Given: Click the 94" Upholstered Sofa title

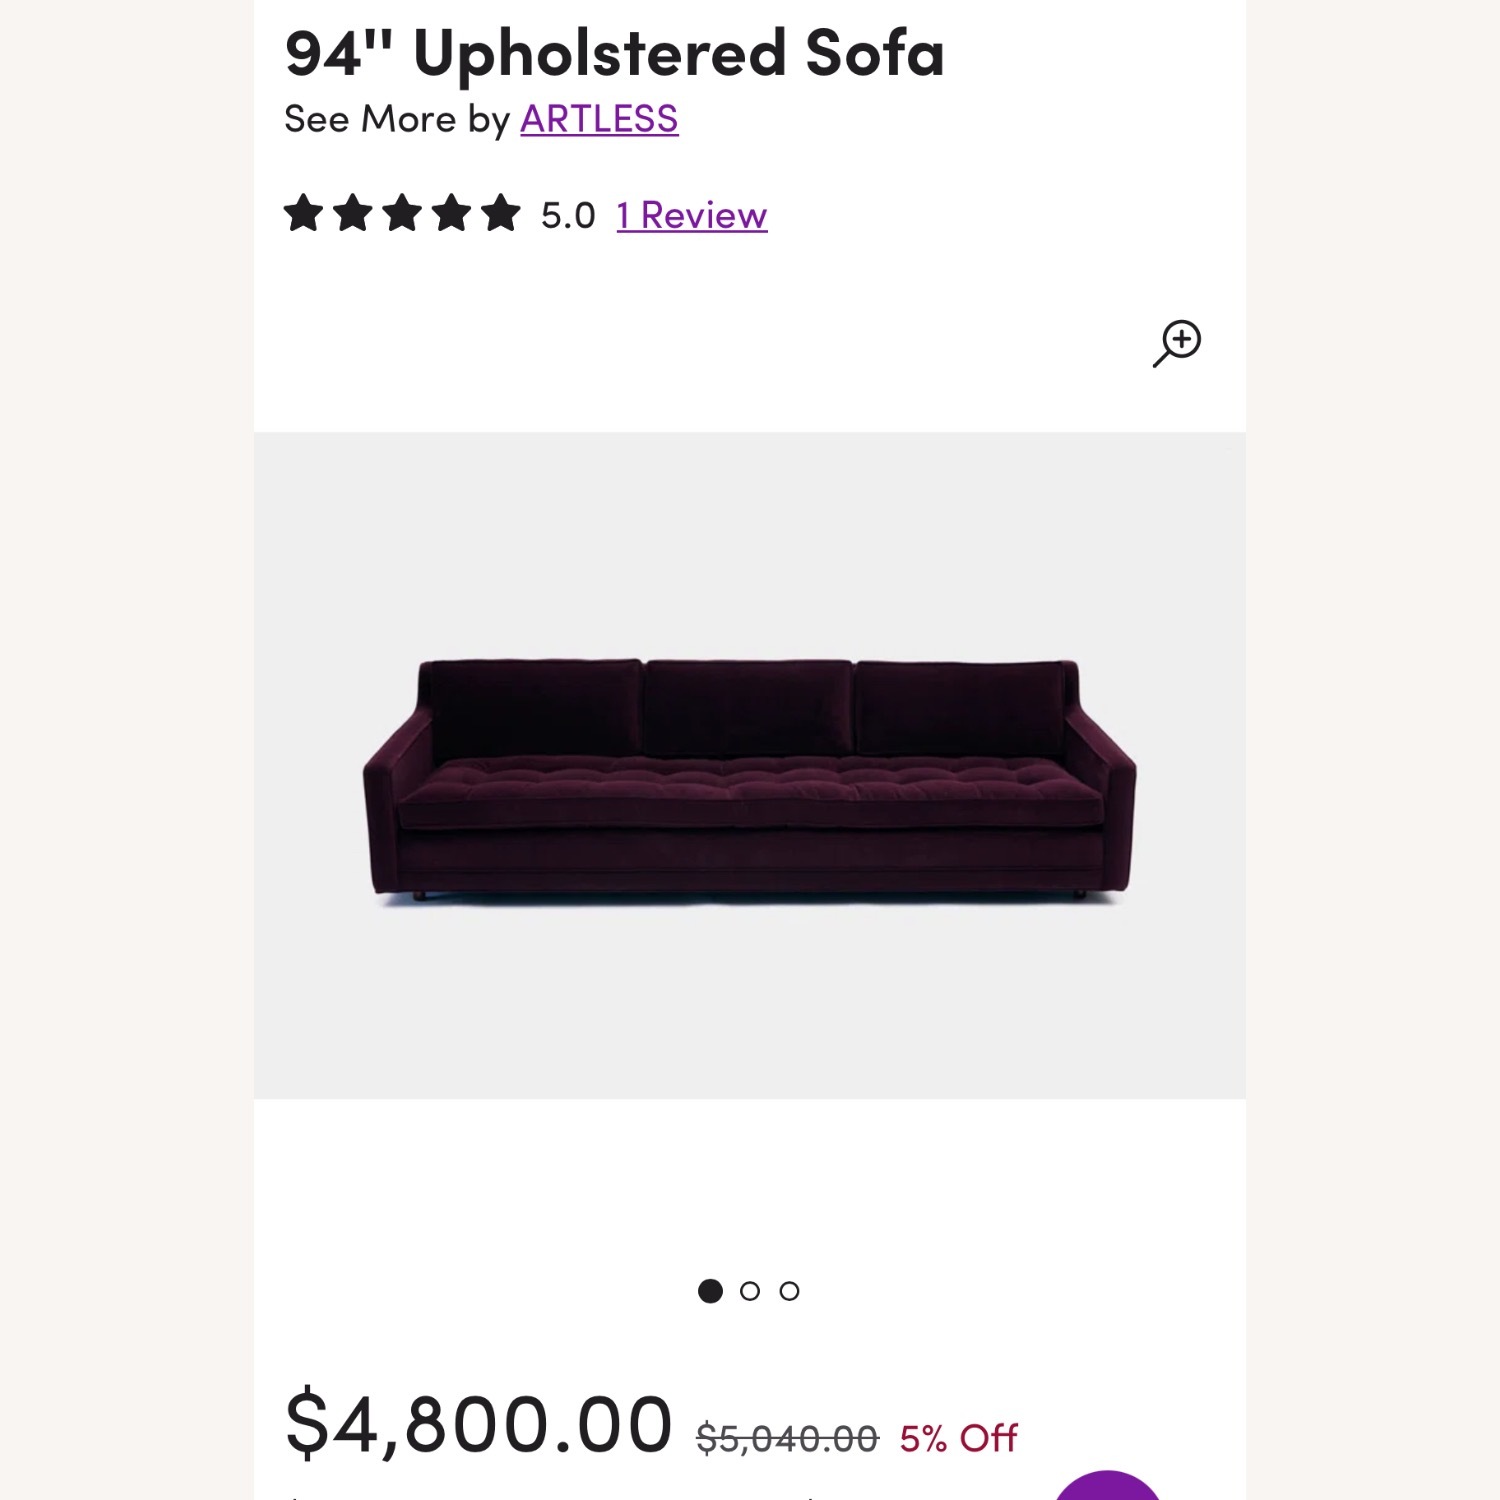Looking at the screenshot, I should pos(614,53).
